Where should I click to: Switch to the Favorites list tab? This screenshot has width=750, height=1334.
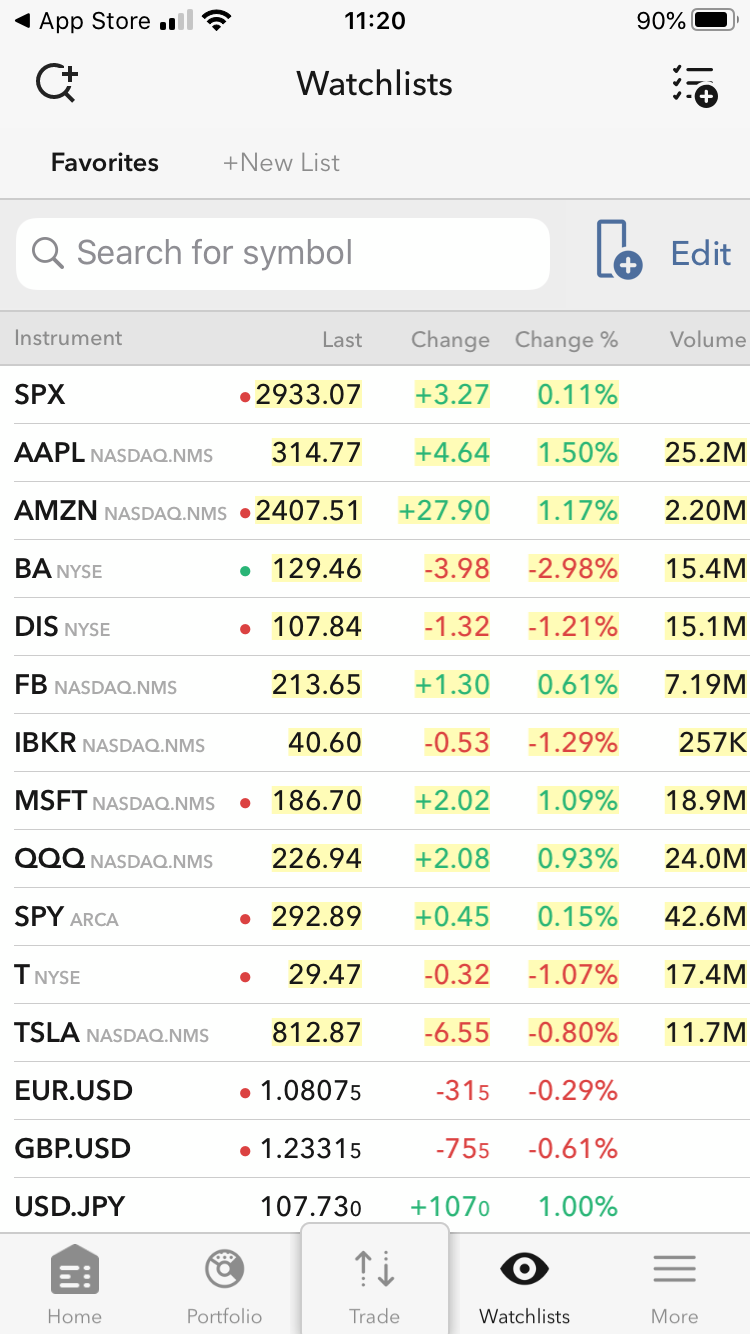(x=105, y=163)
